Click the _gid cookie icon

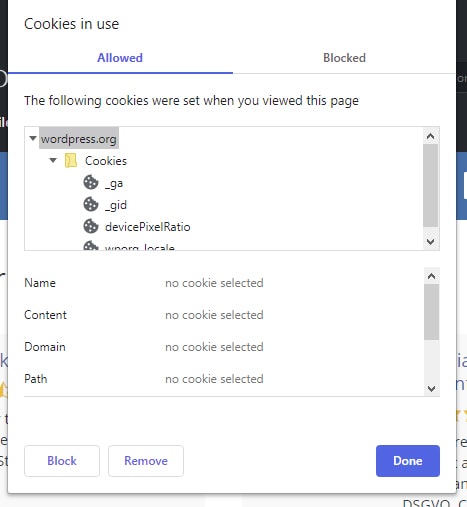pyautogui.click(x=91, y=204)
